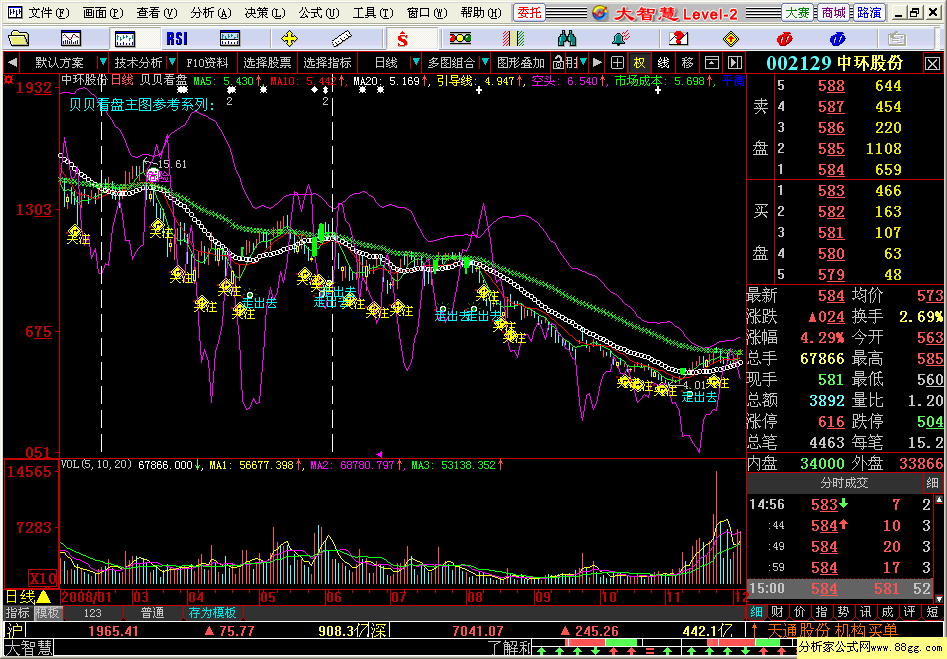Open the traffic light signal icon

[460, 39]
